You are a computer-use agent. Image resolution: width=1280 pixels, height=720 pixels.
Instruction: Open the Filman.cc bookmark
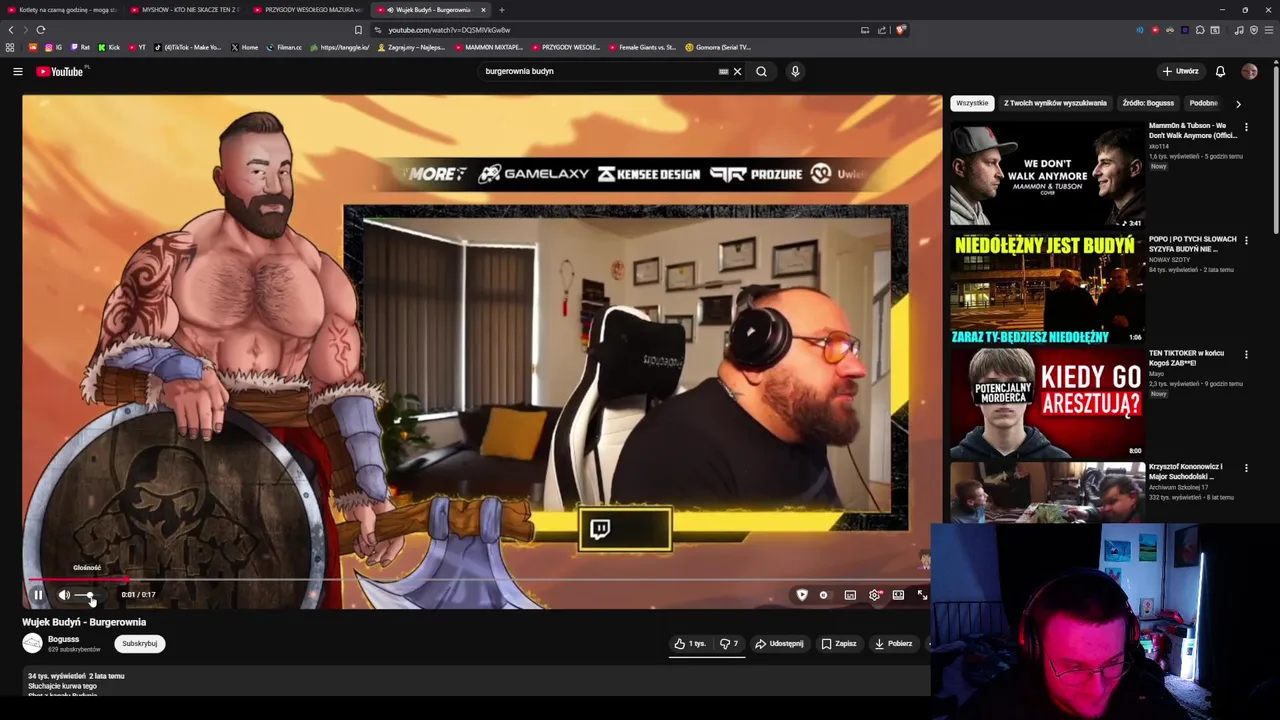284,47
